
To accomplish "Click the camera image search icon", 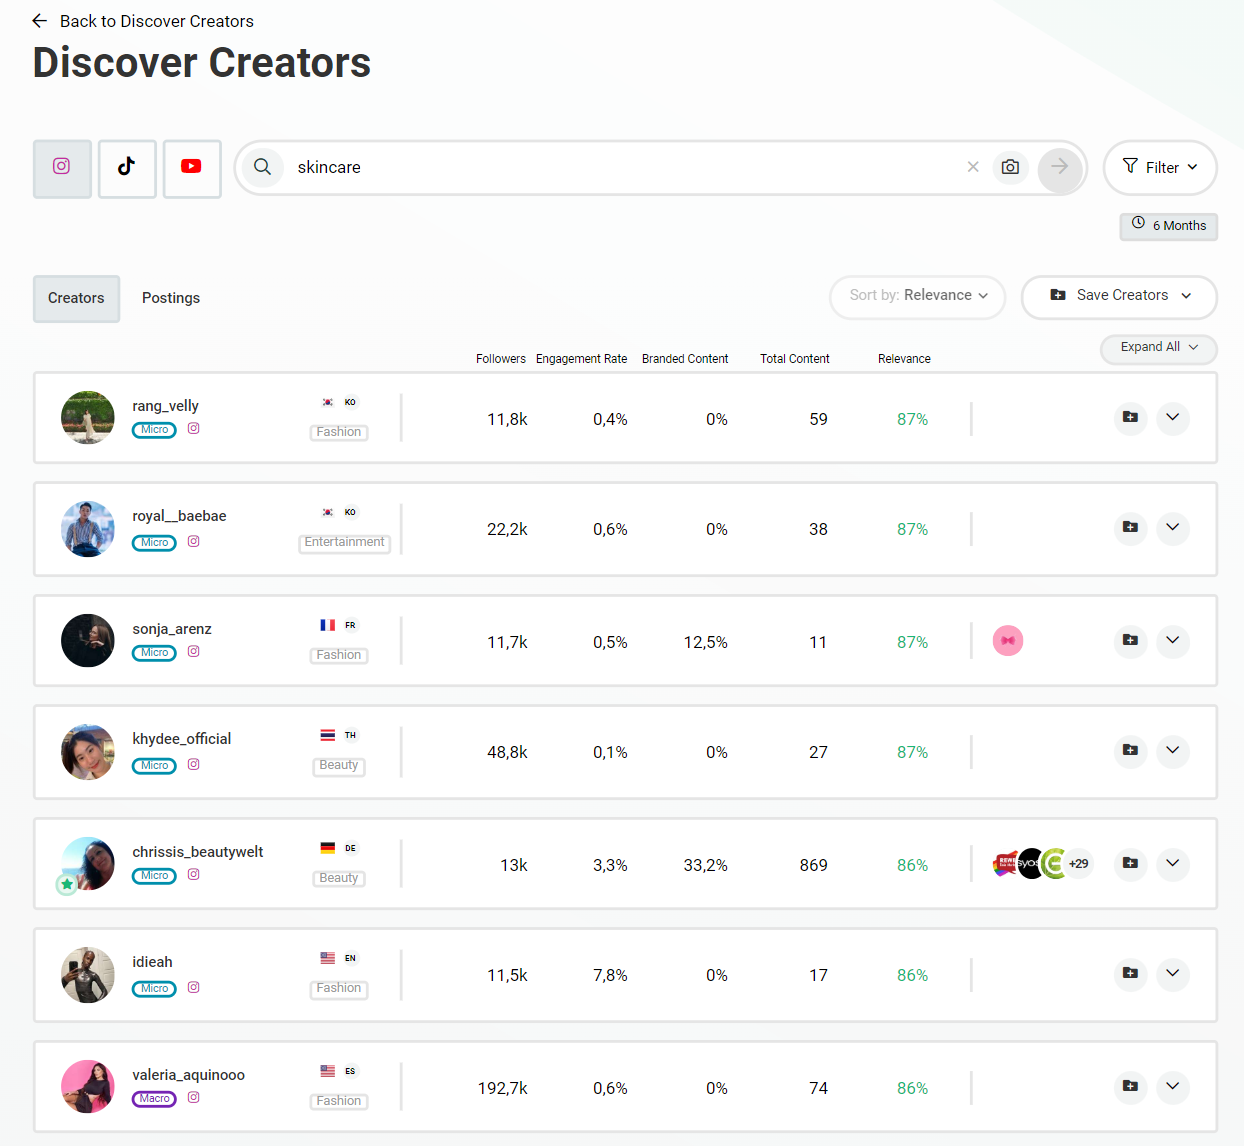I will 1010,167.
